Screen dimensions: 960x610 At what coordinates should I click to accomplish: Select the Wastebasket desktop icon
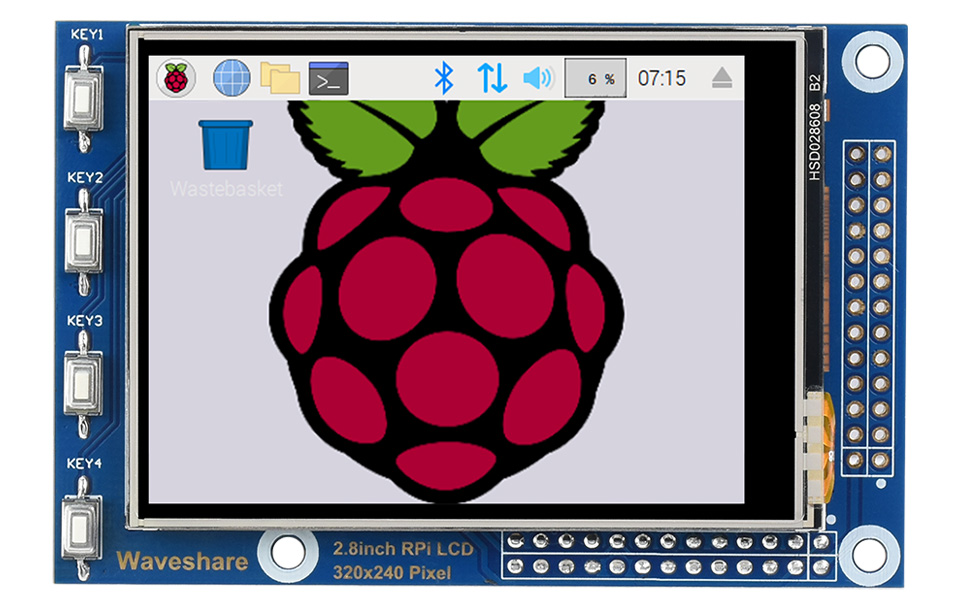(225, 145)
